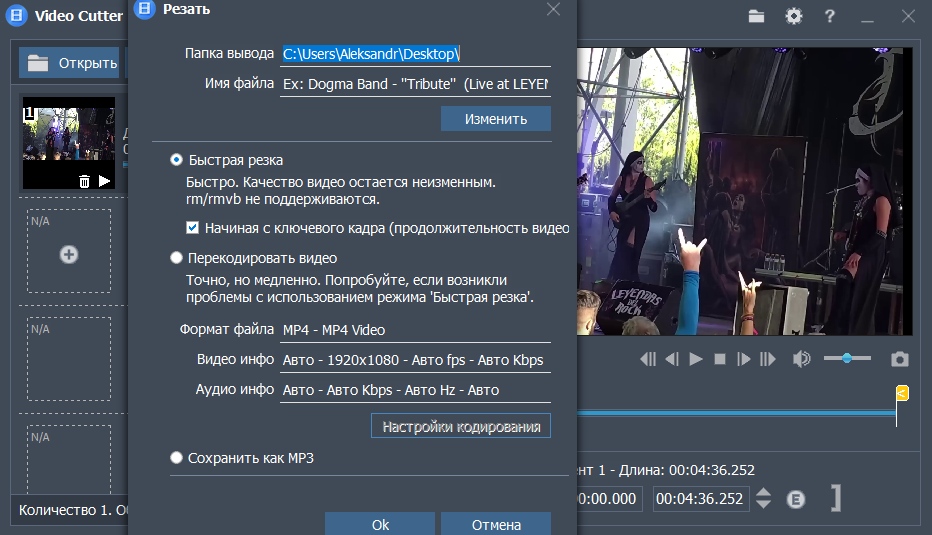The height and width of the screenshot is (535, 932).
Task: Open the settings gear in the title bar
Action: pyautogui.click(x=794, y=16)
